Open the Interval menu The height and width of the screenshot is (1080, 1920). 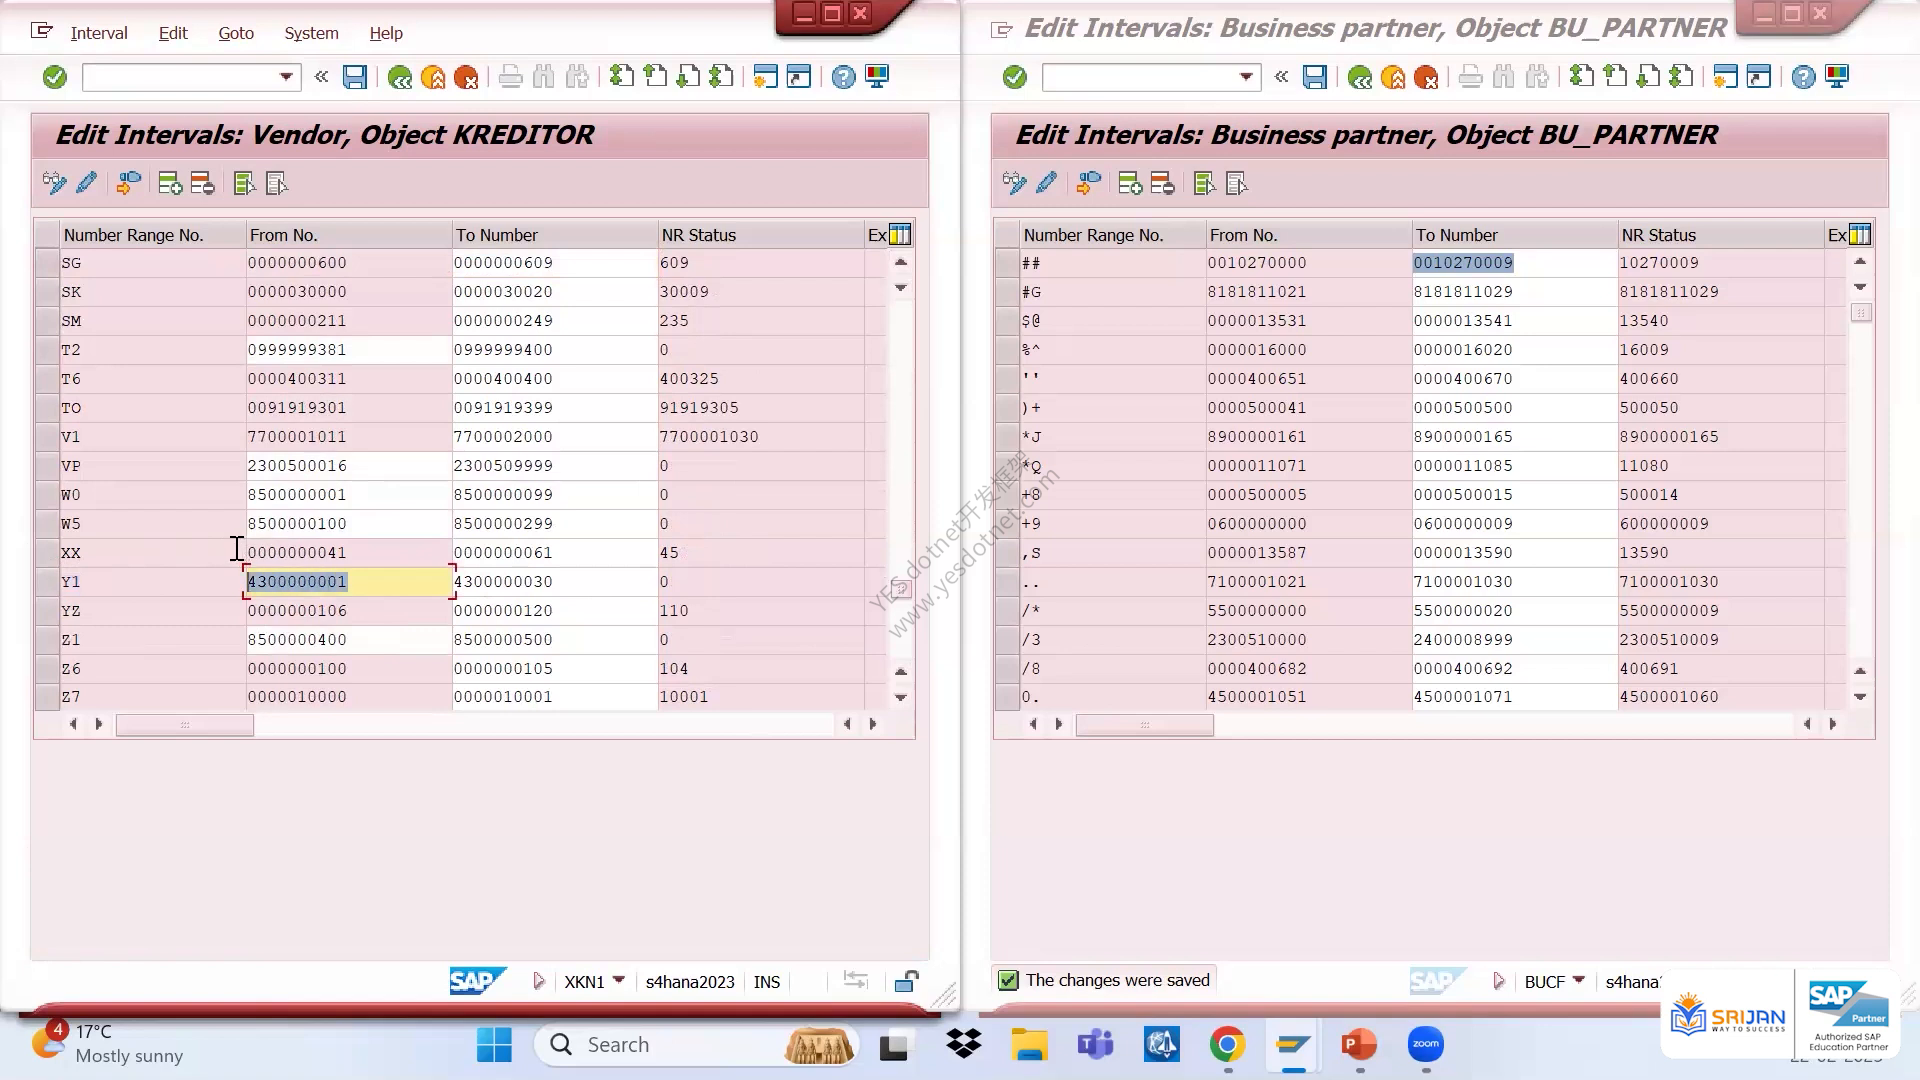[99, 33]
